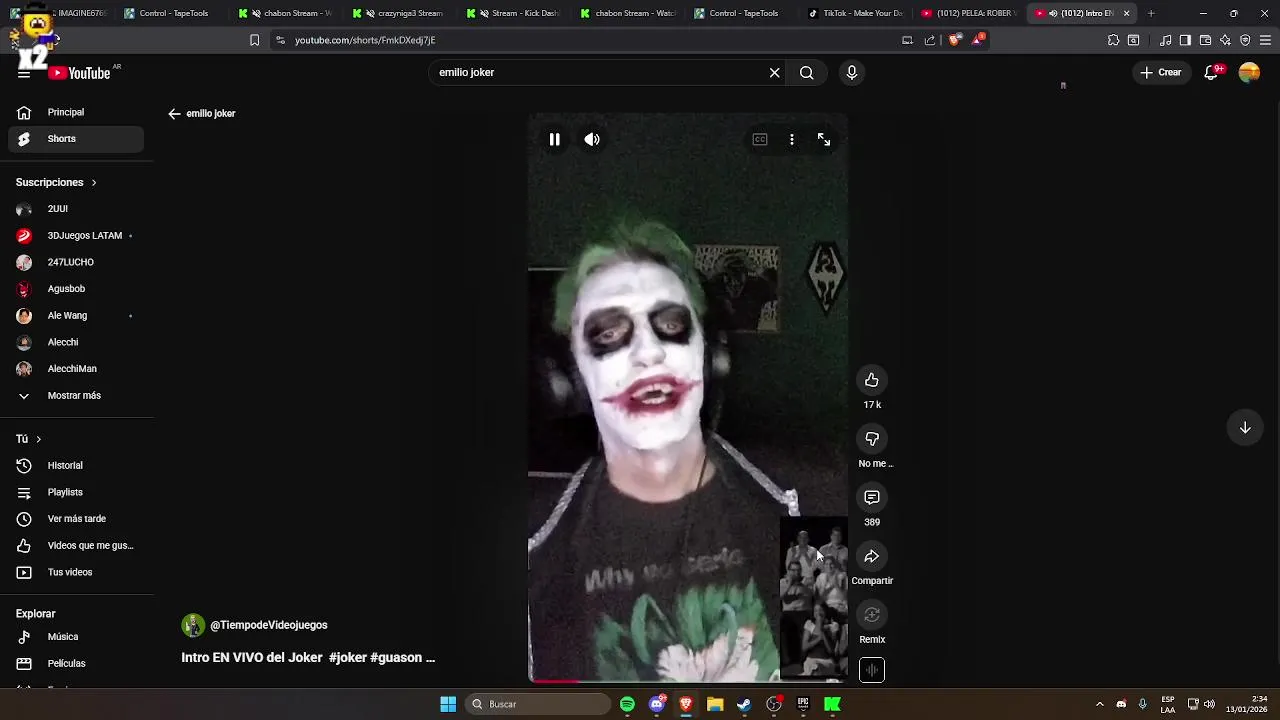
Task: Open Brave main hamburger menu
Action: (1266, 40)
